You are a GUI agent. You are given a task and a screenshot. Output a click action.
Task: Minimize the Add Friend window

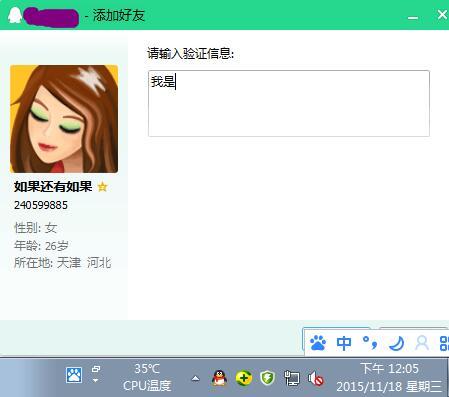coord(413,17)
